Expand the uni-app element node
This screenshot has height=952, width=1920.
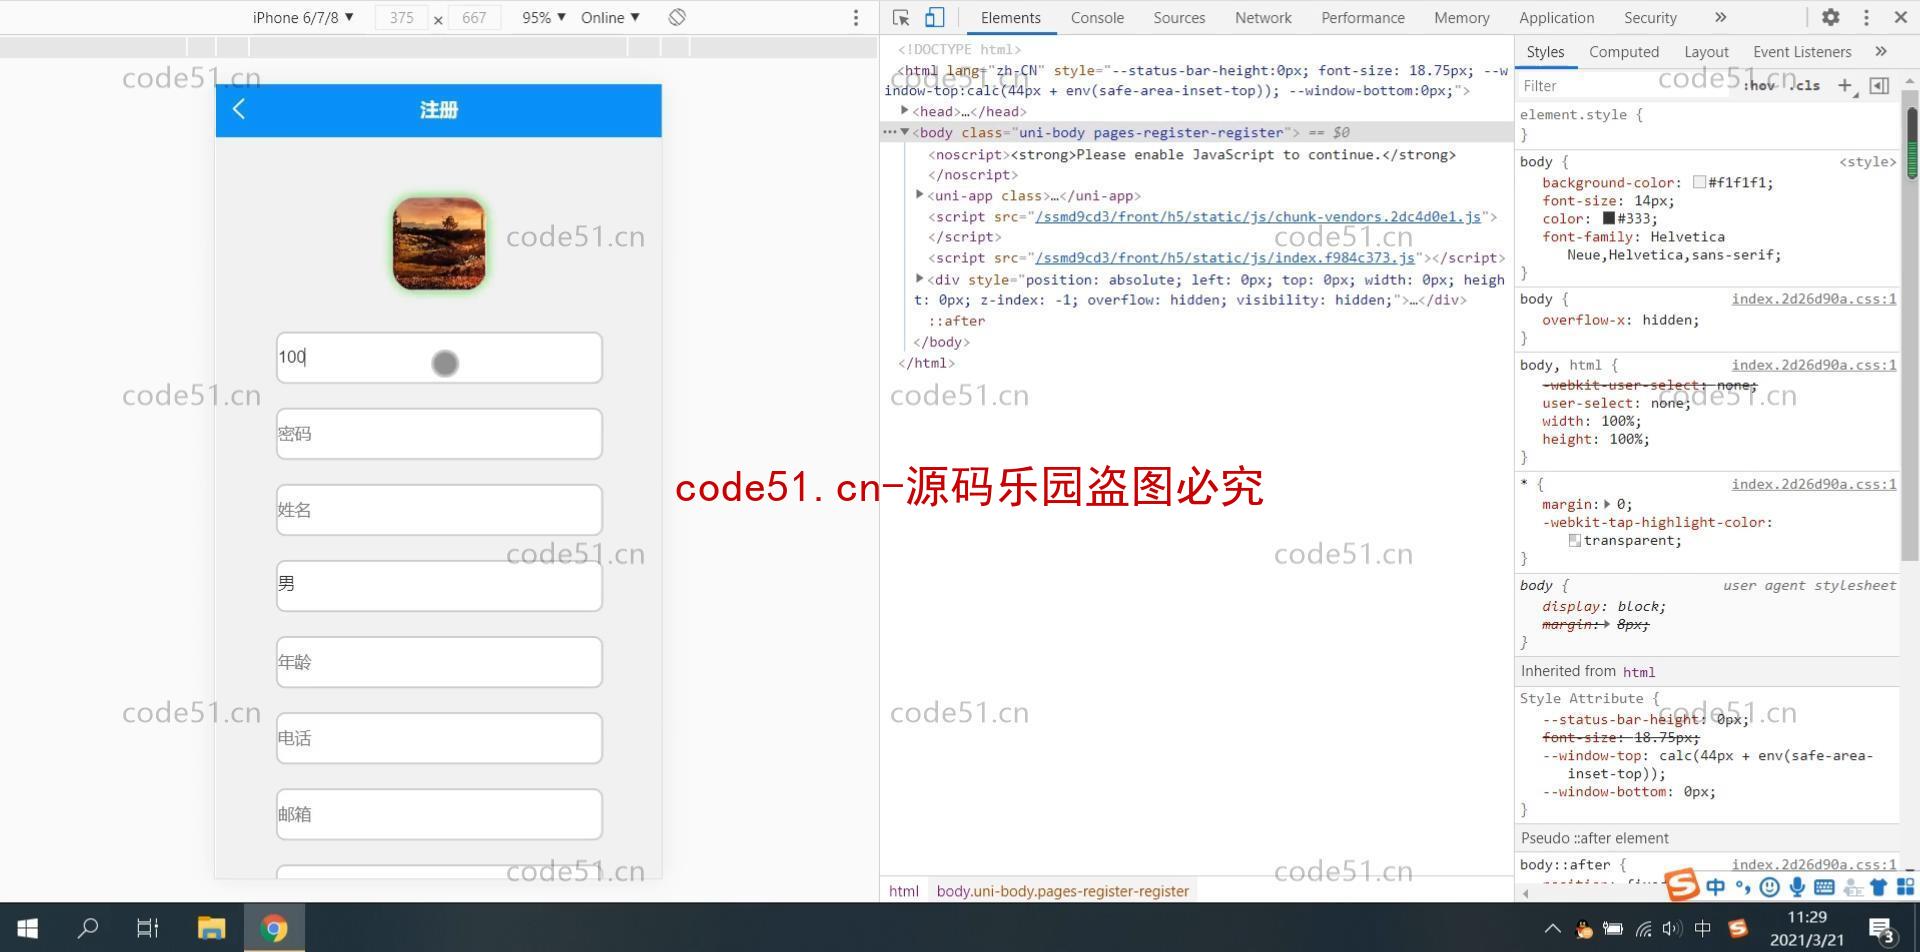click(920, 195)
